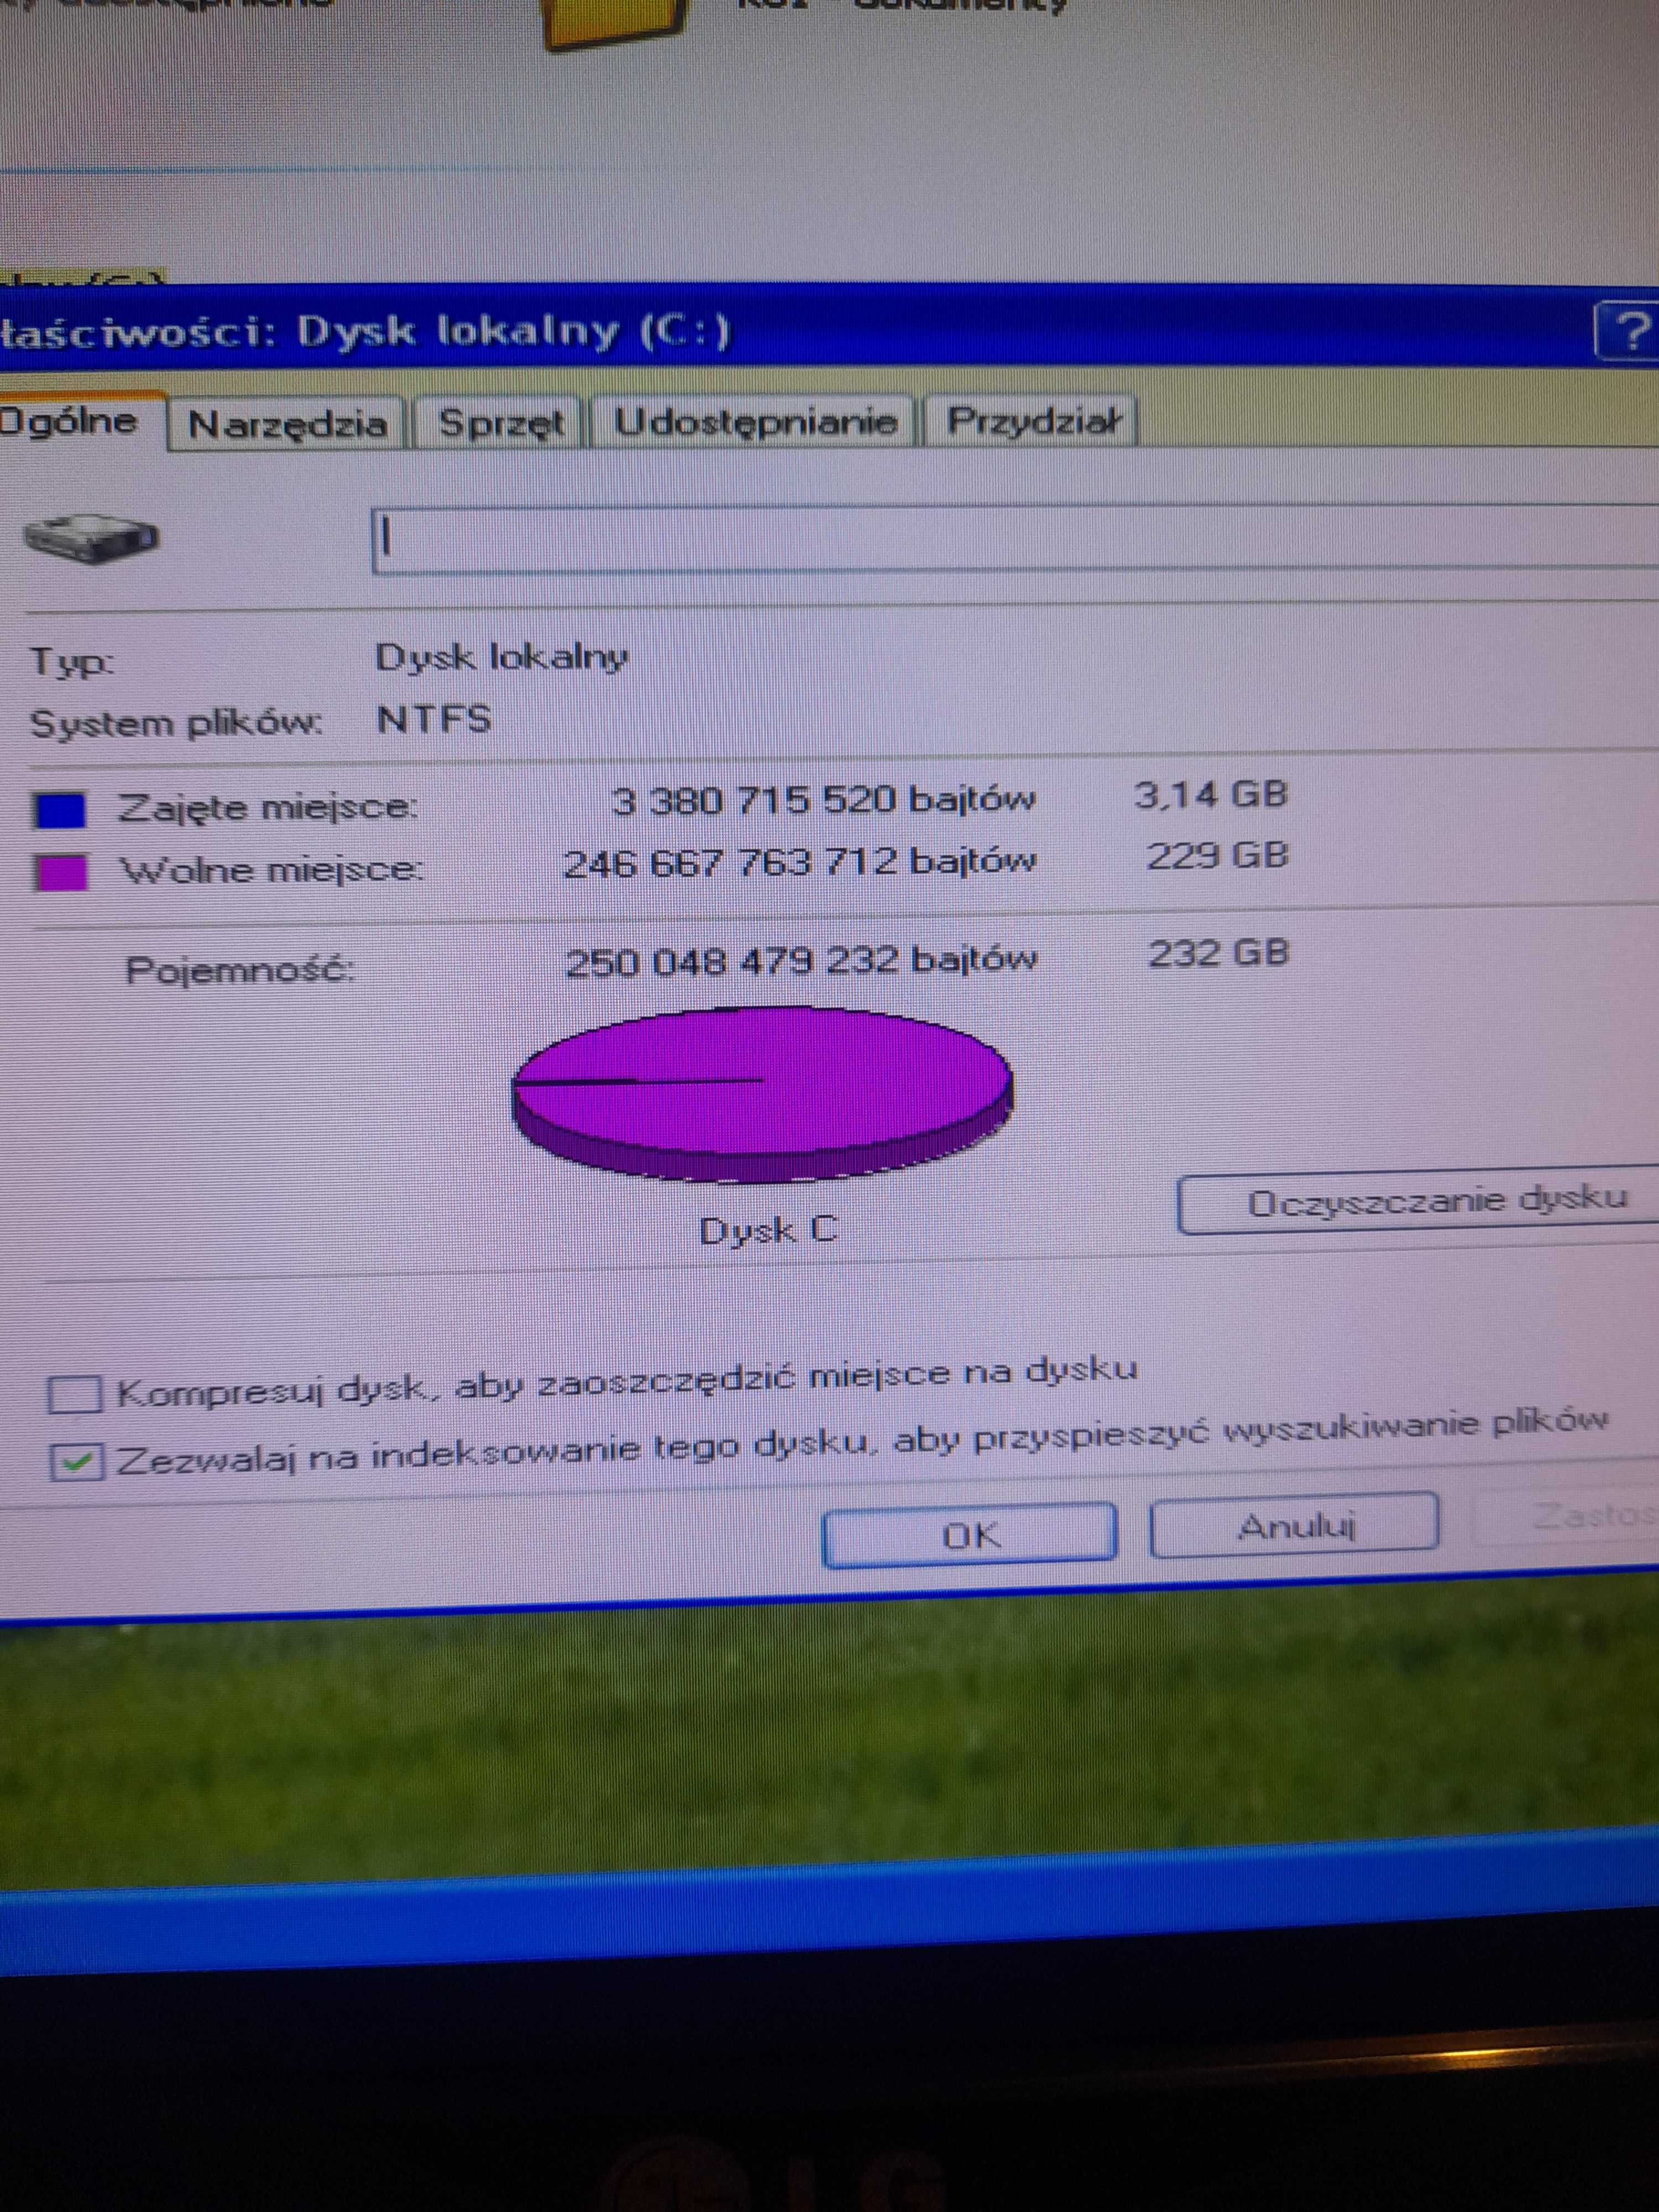
Task: Click the 3 380 715 520 bajtów value
Action: tap(823, 800)
